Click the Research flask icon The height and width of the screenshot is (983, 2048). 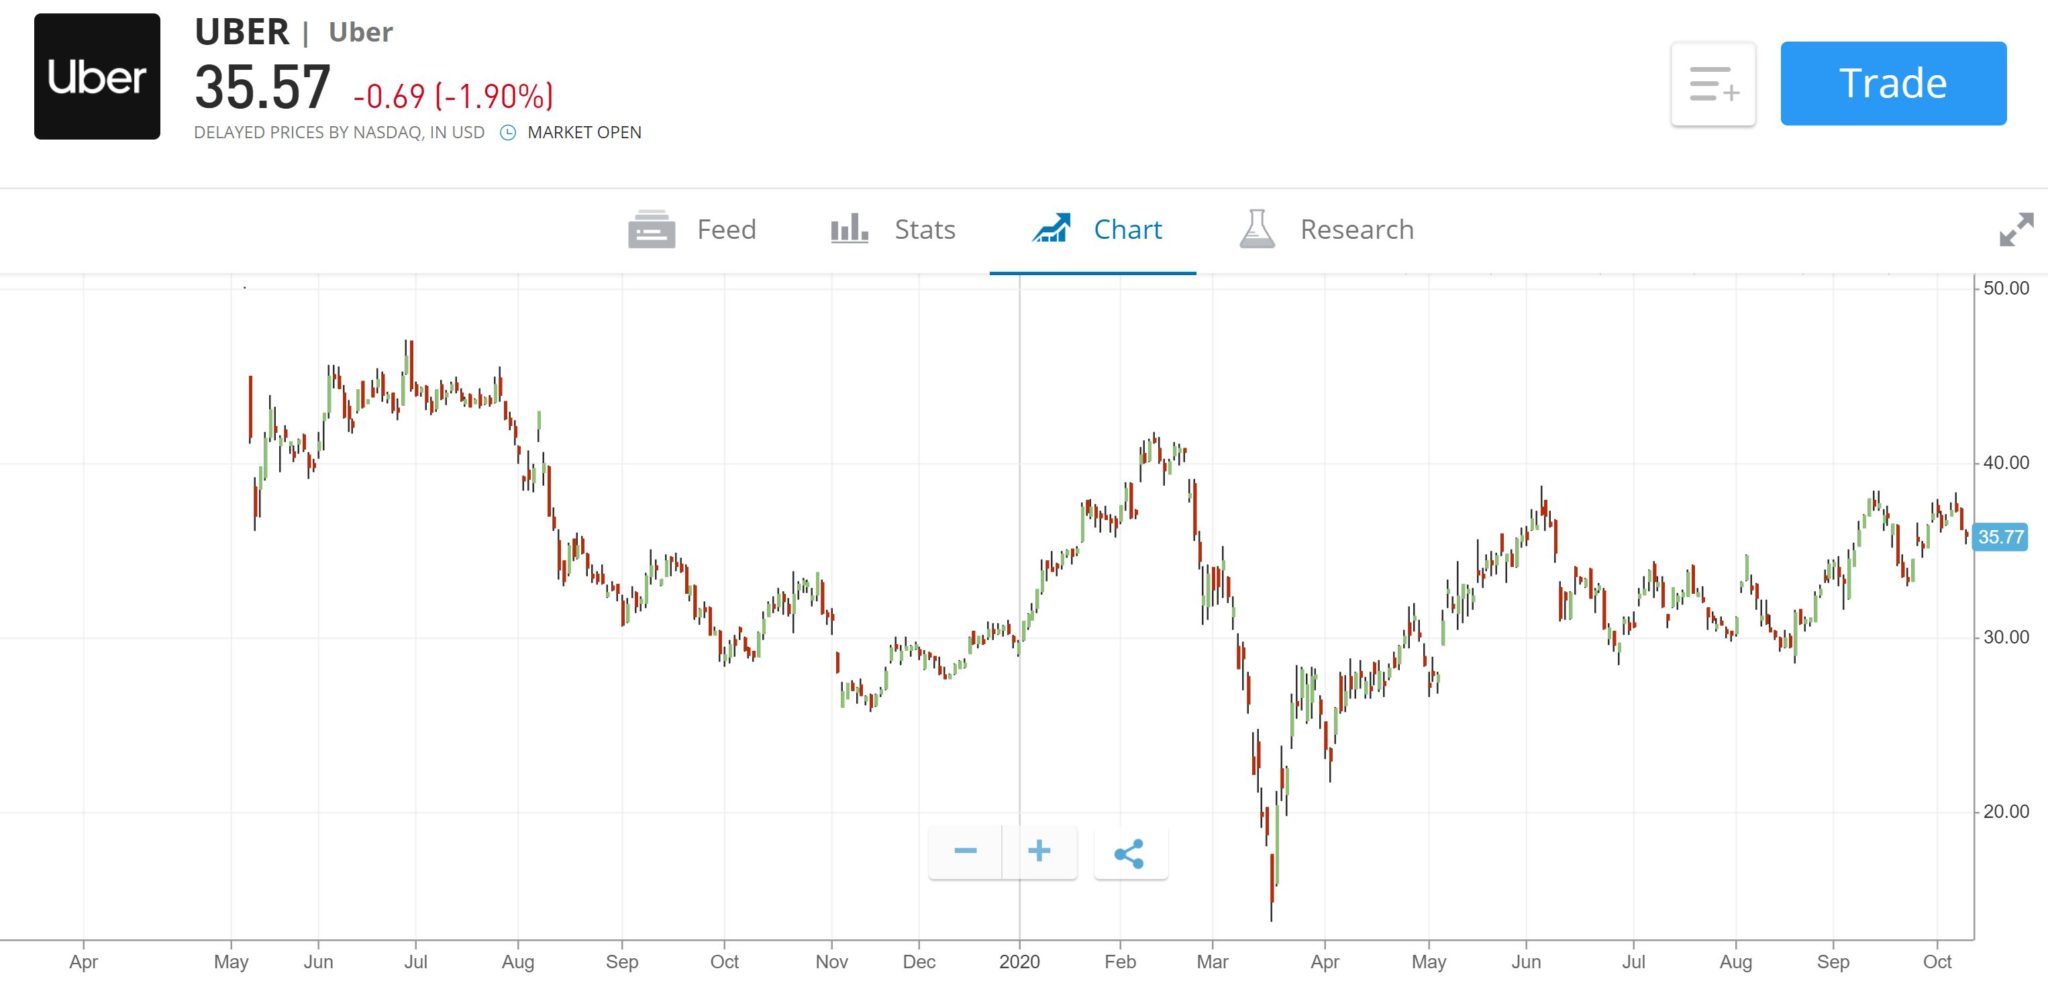(x=1258, y=229)
